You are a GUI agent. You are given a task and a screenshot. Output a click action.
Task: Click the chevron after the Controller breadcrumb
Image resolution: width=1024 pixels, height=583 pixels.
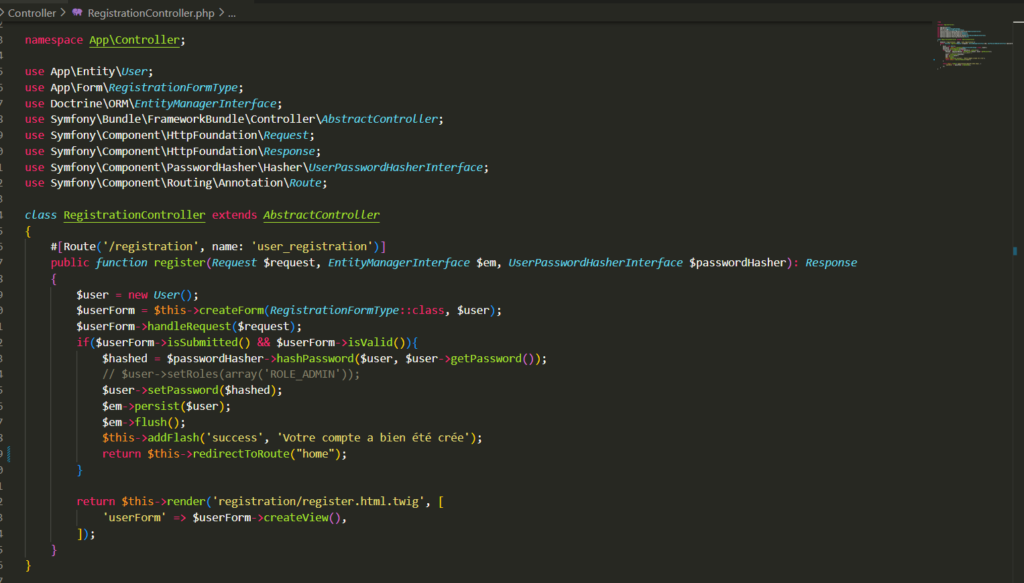[64, 13]
